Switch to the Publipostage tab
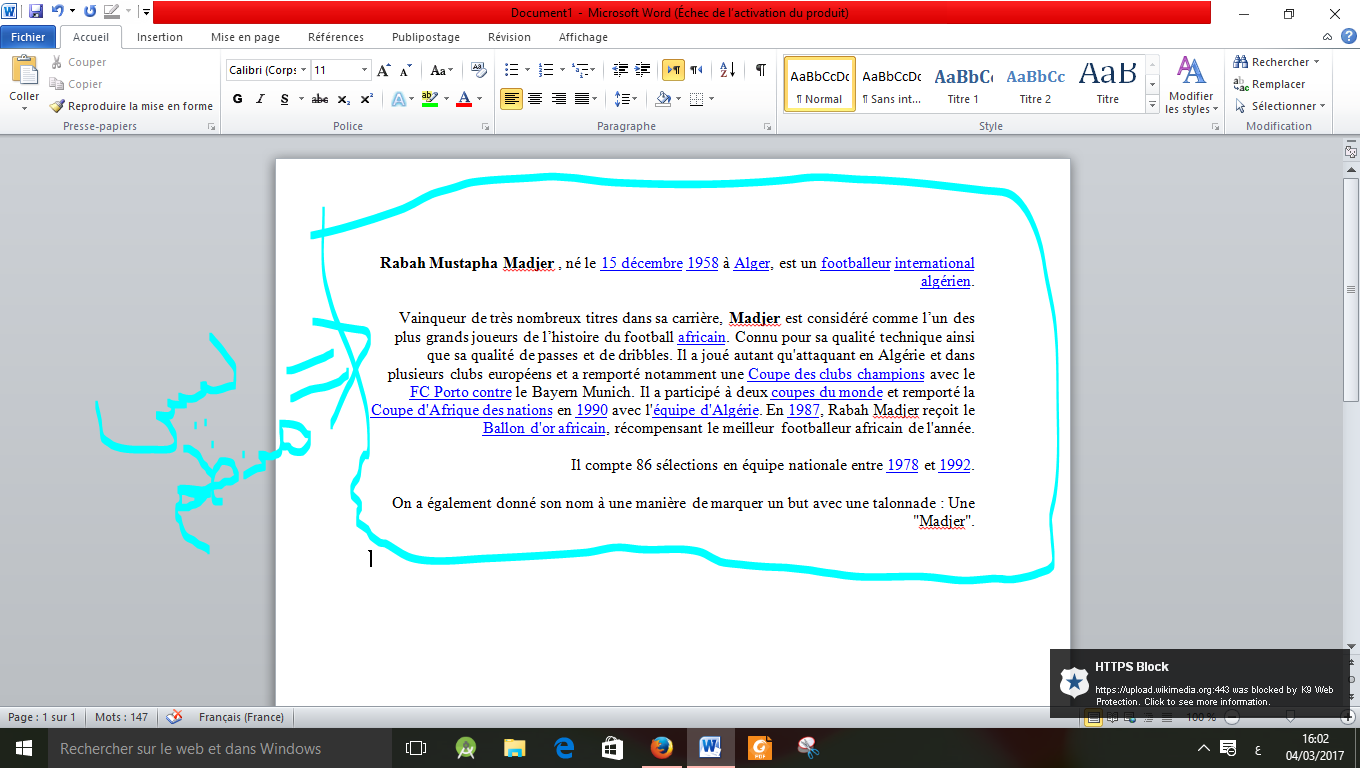 coord(426,37)
